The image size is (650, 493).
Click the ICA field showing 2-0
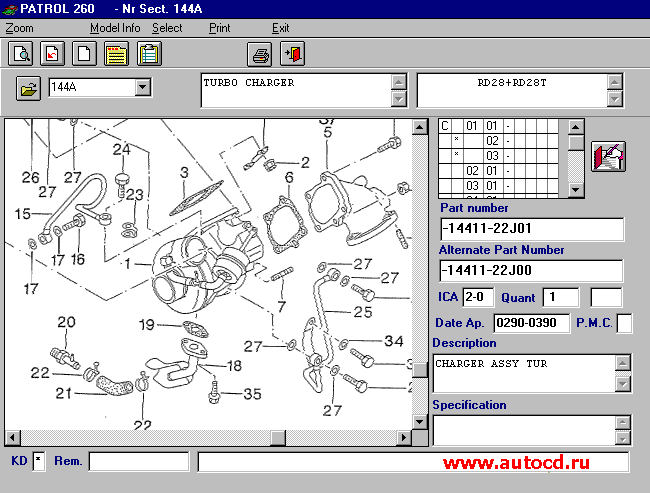pyautogui.click(x=478, y=297)
